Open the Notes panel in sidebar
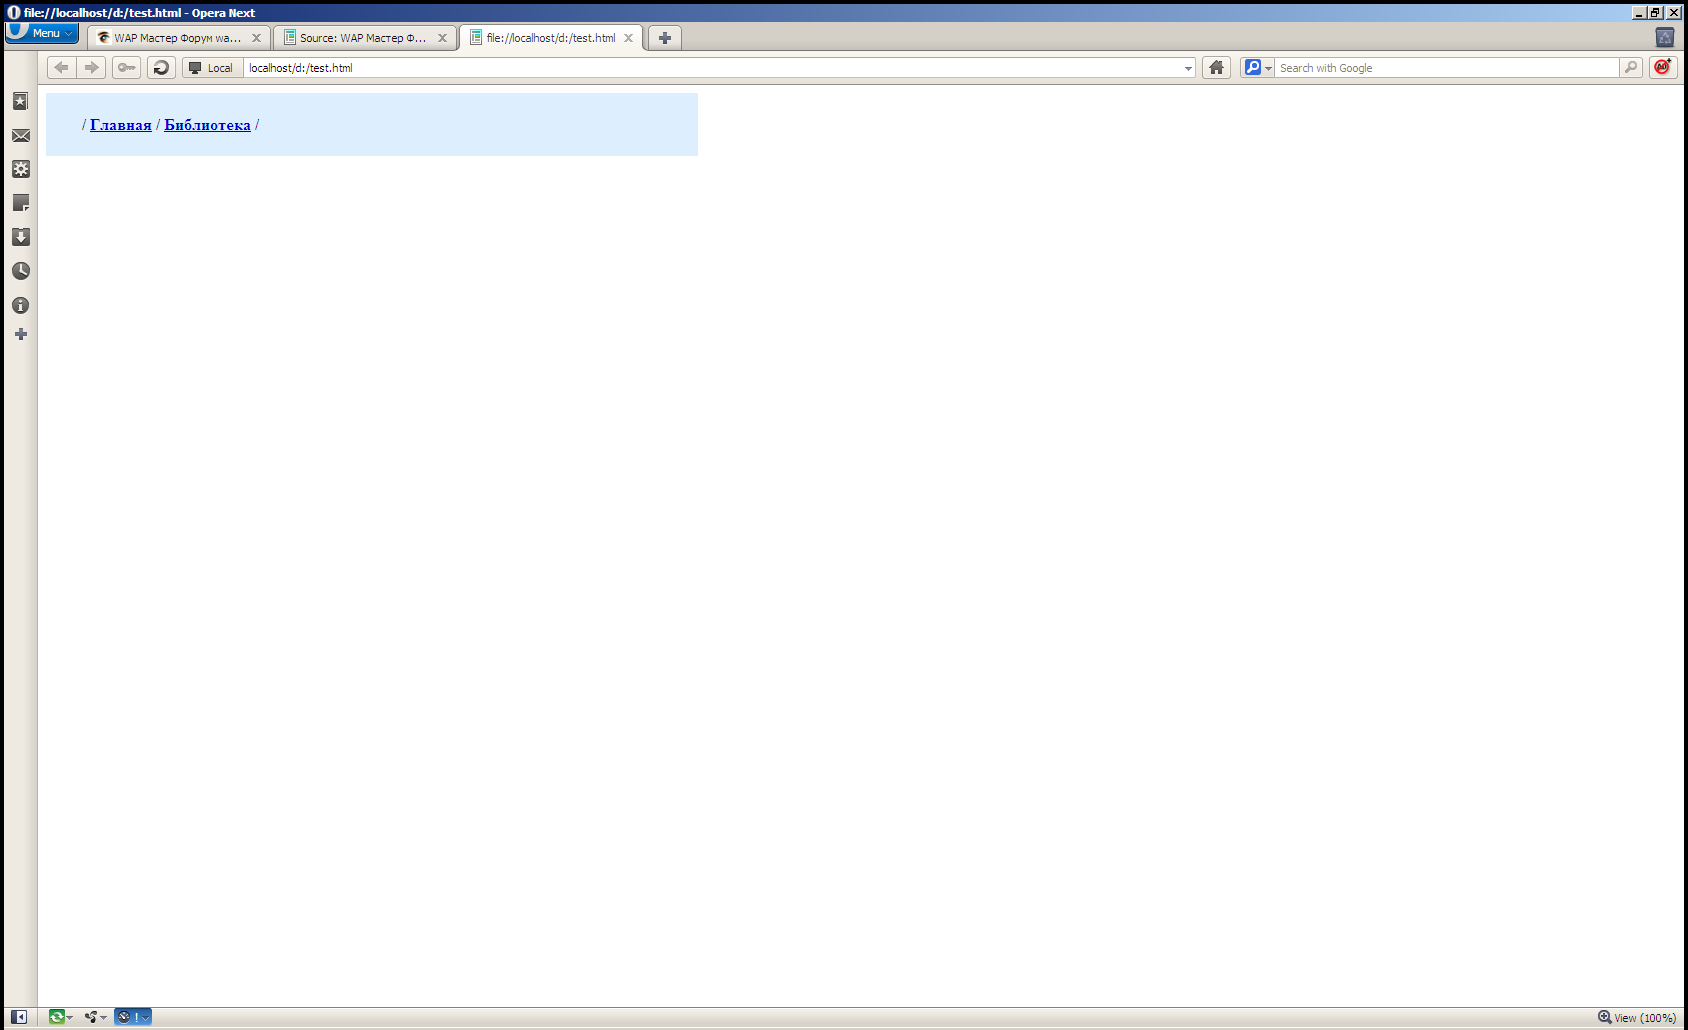 click(20, 203)
